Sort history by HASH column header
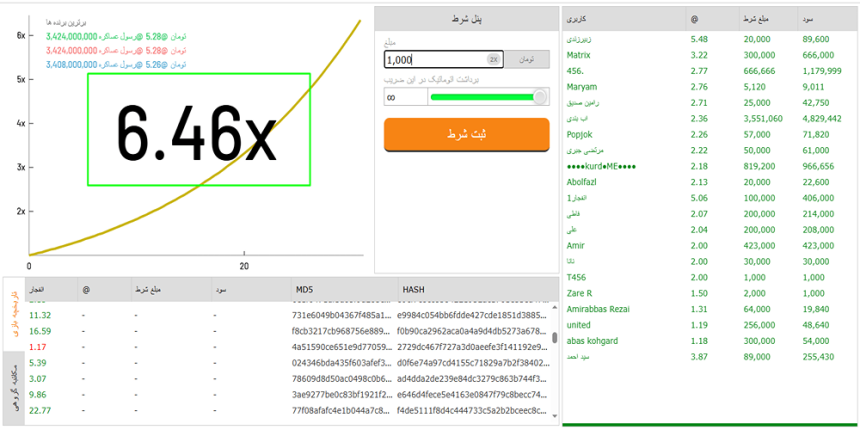Viewport: 860px width, 430px height. pos(413,290)
